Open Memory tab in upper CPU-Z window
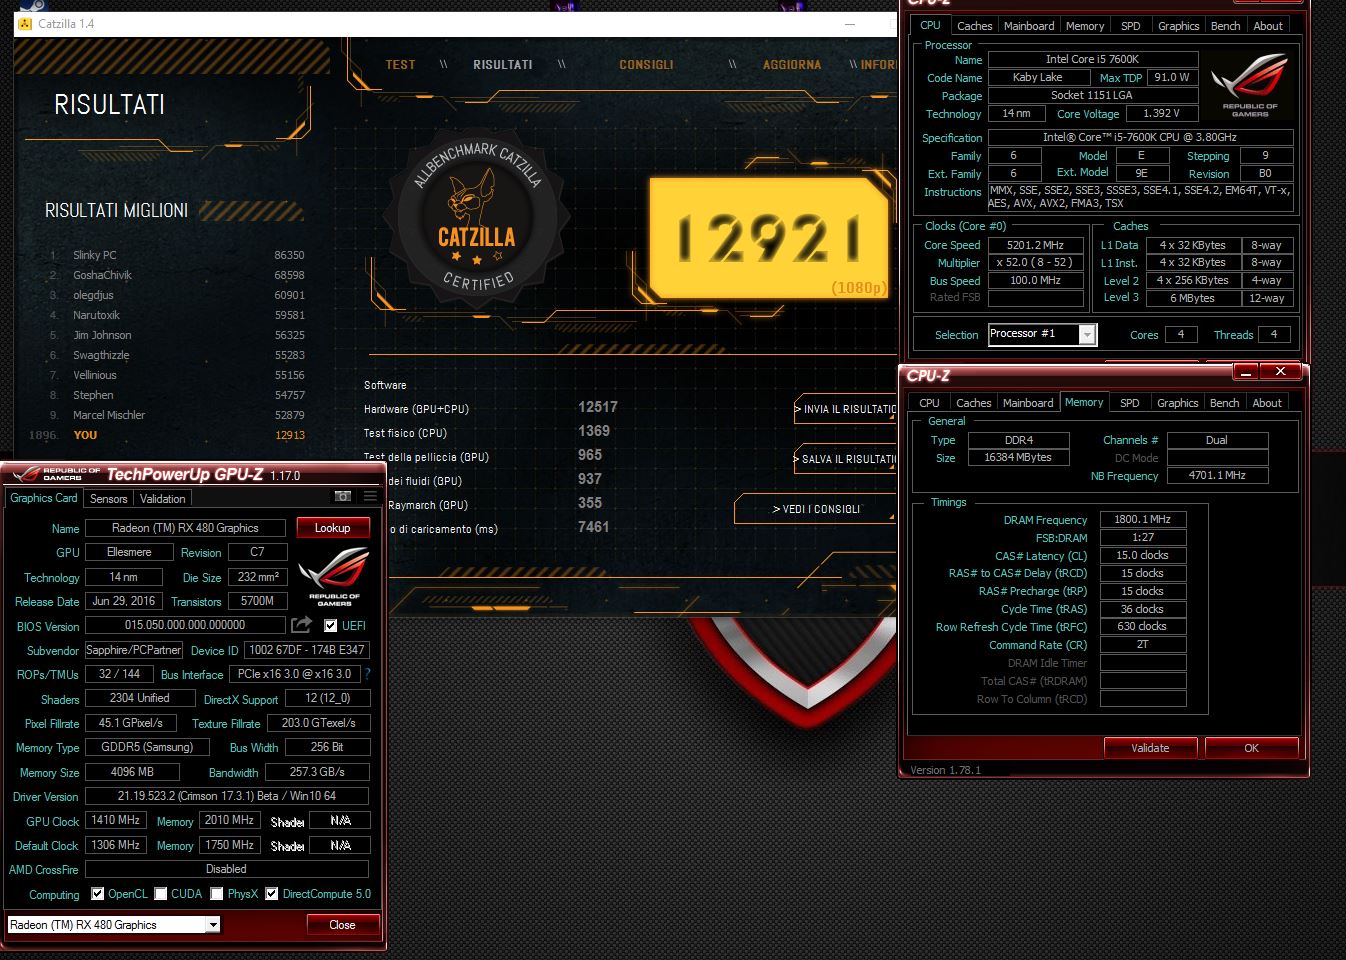Image resolution: width=1346 pixels, height=960 pixels. click(1085, 26)
